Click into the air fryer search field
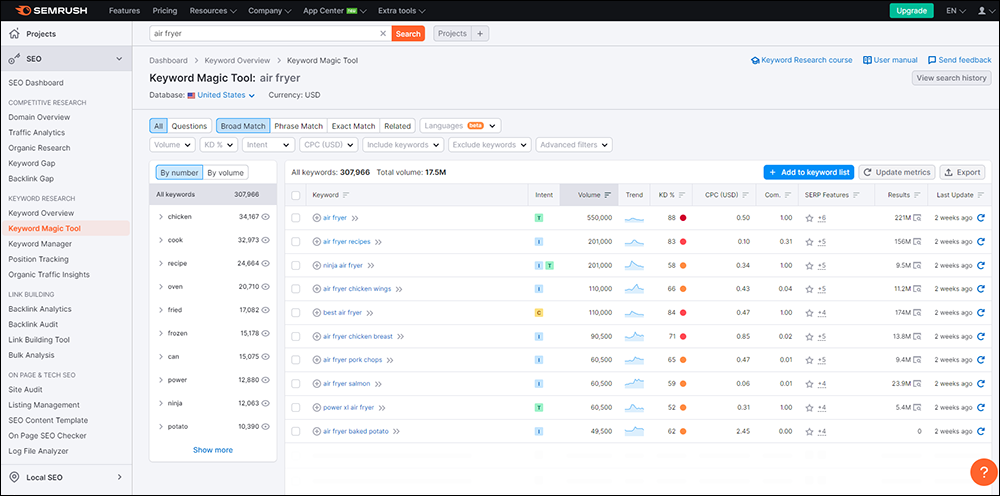This screenshot has height=496, width=1000. (264, 34)
